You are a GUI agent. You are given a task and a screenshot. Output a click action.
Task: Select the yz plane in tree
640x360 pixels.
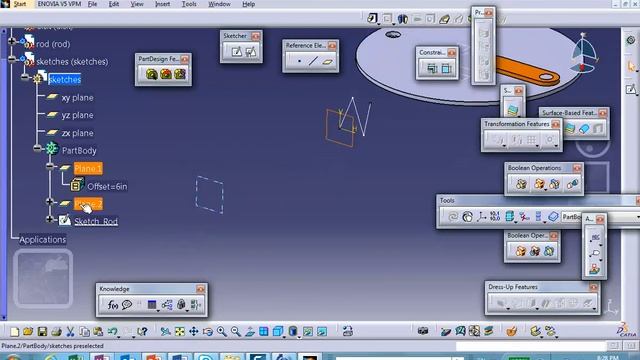pos(78,116)
